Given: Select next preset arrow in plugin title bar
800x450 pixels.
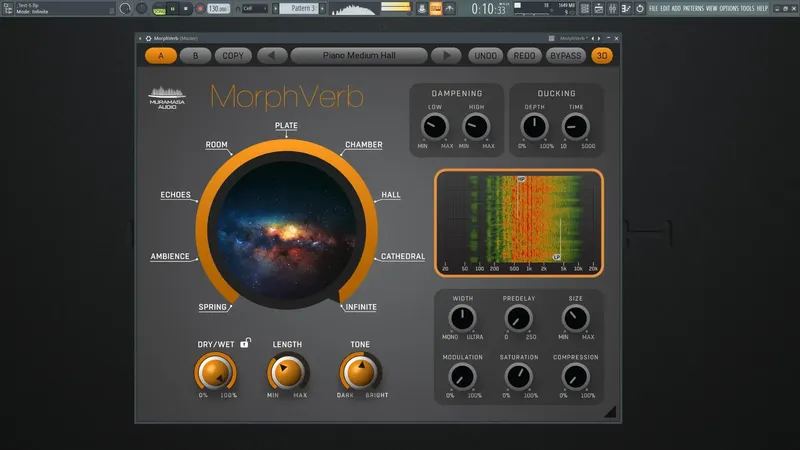Looking at the screenshot, I should pyautogui.click(x=599, y=38).
